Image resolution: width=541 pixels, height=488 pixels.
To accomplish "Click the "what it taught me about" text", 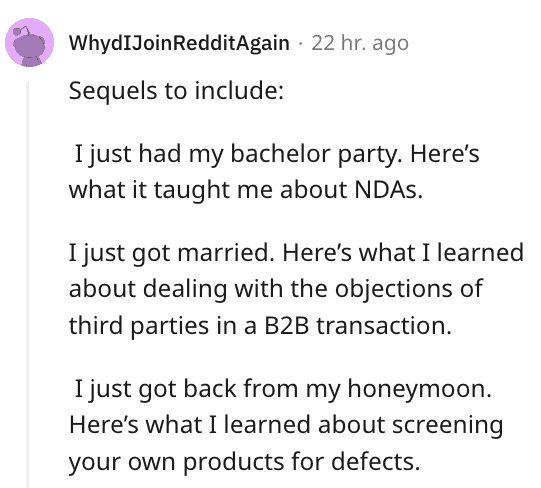I will click(x=208, y=190).
